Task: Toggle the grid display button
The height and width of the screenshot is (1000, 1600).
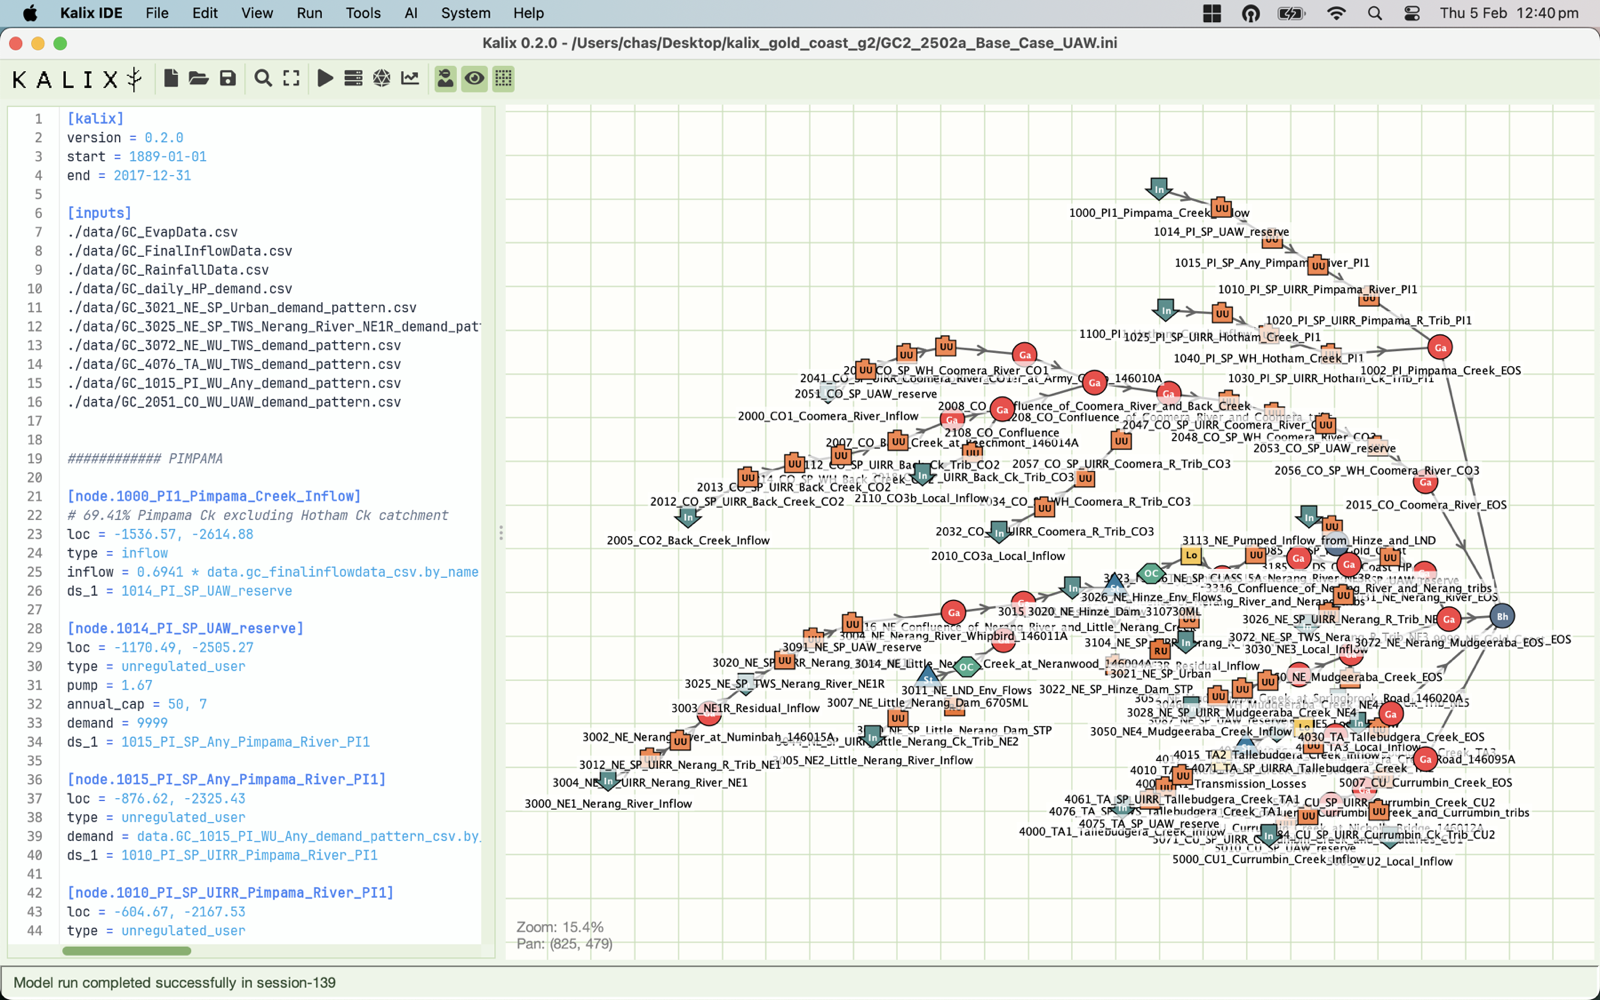Action: [503, 78]
